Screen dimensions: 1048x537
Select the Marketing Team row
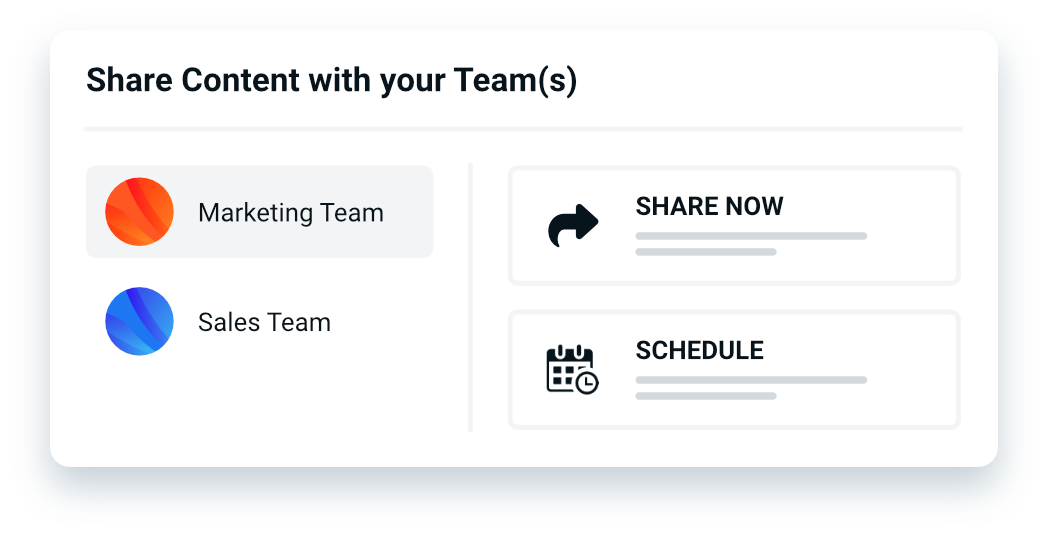(259, 211)
